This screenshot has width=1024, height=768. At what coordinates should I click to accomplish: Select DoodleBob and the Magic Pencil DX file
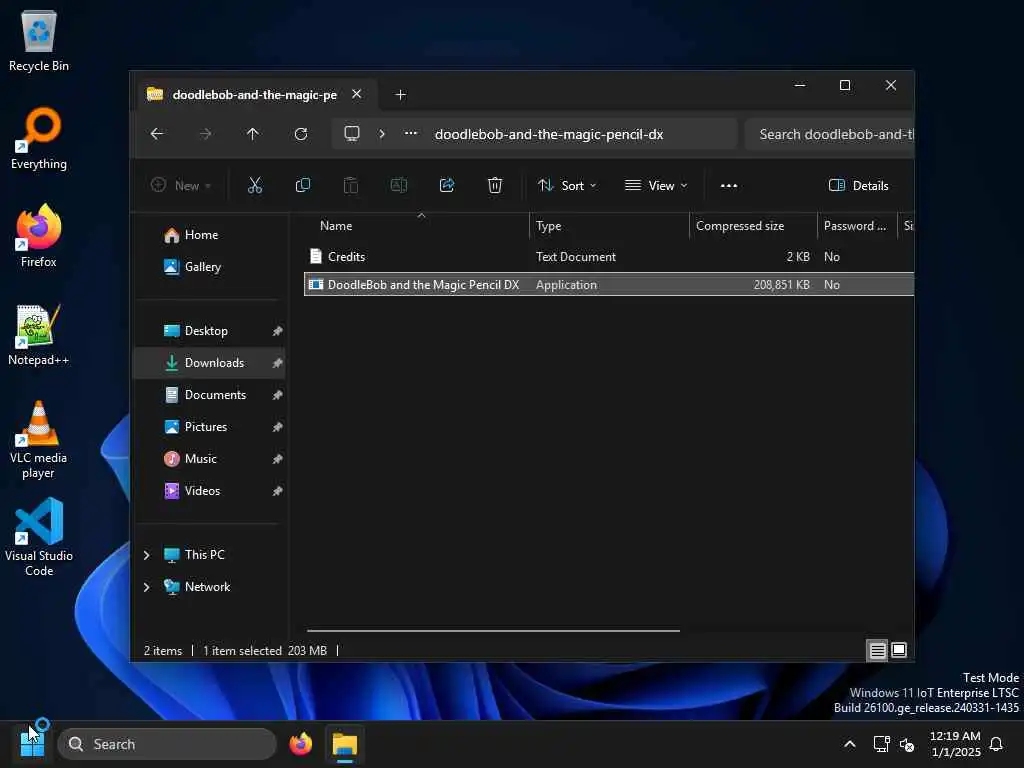click(609, 285)
